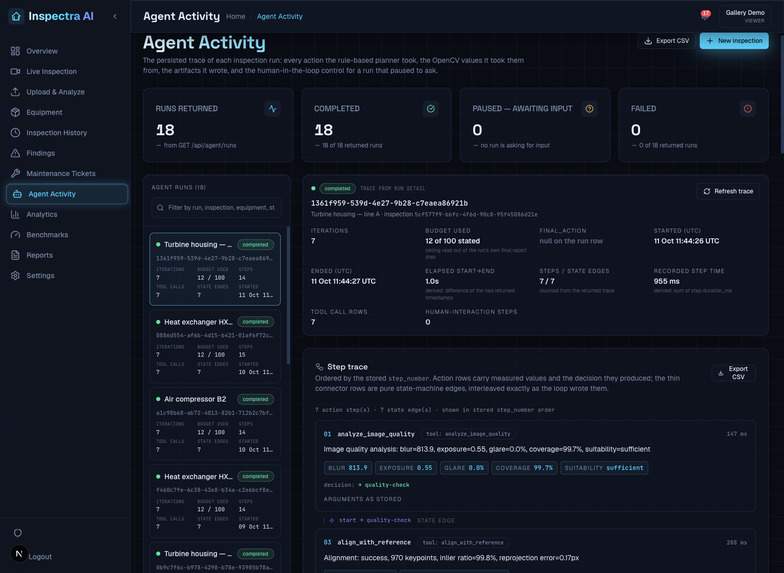The width and height of the screenshot is (784, 573).
Task: Go to Live Inspection page
Action: point(66,72)
